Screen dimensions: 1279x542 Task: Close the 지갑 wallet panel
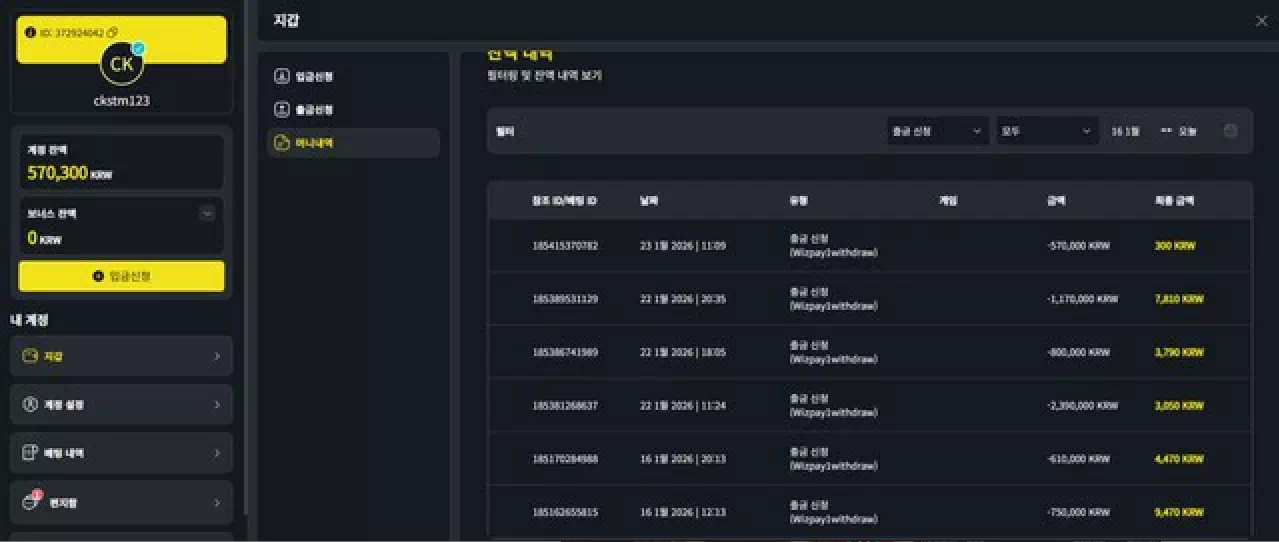coord(1261,21)
